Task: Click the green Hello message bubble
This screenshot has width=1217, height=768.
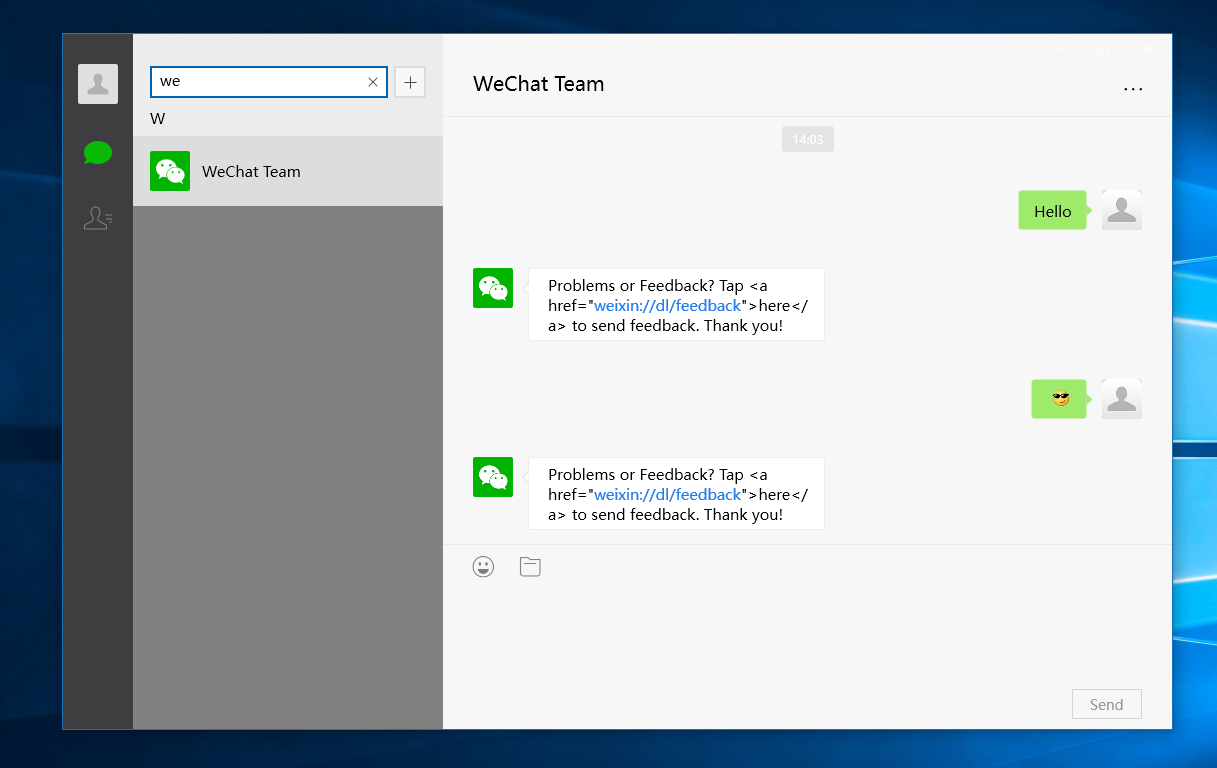Action: click(x=1052, y=210)
